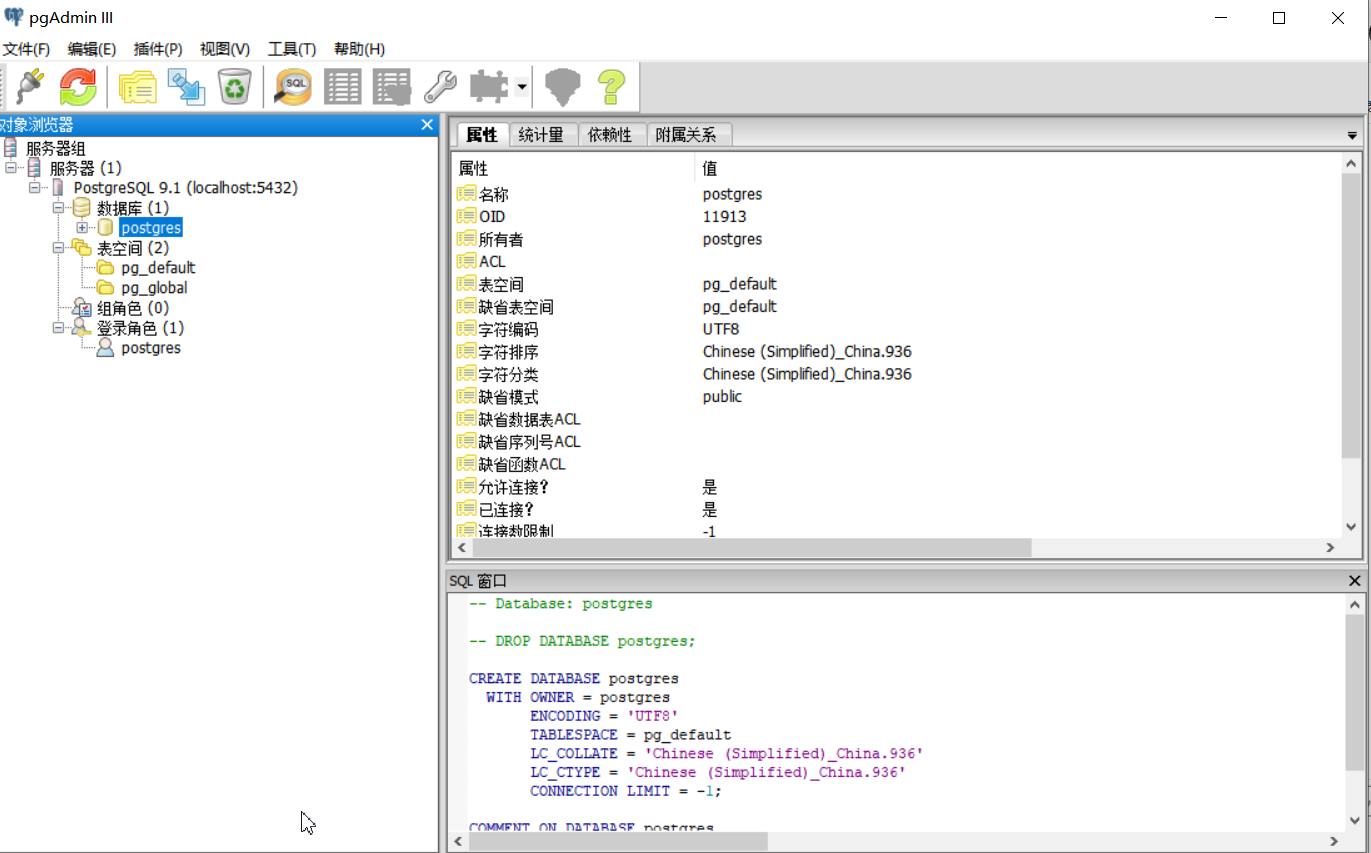Select the 服务器组 tree node
The width and height of the screenshot is (1371, 853).
pyautogui.click(x=56, y=148)
